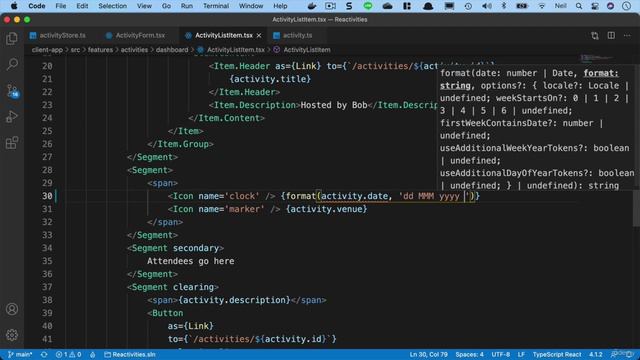Open the Time Machine menu bar icon
The image size is (640, 360).
coord(468,6)
